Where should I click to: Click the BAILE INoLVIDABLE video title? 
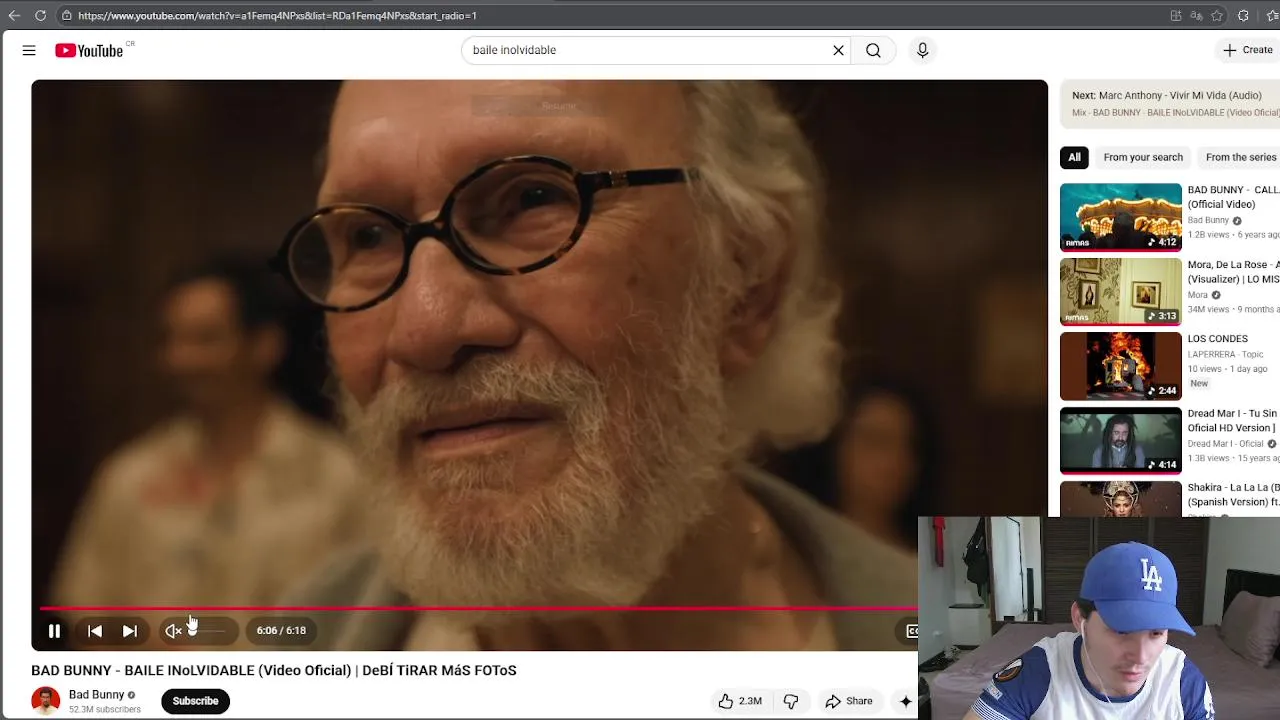tap(274, 670)
